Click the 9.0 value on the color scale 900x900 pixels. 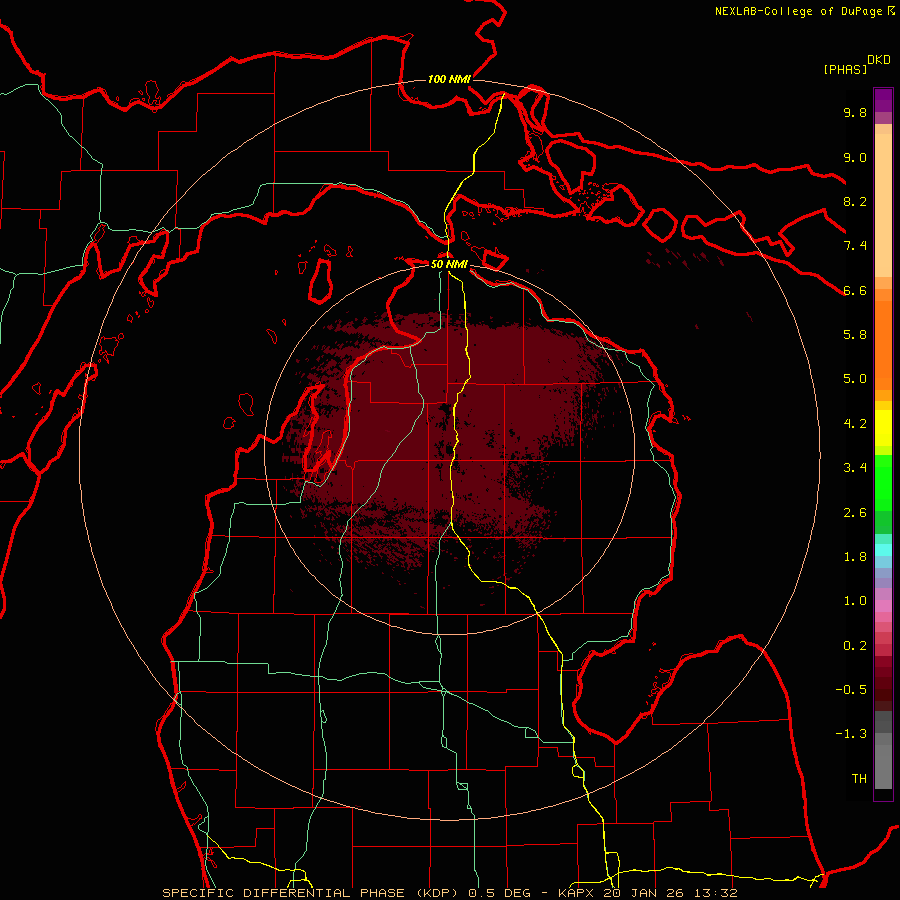[855, 157]
